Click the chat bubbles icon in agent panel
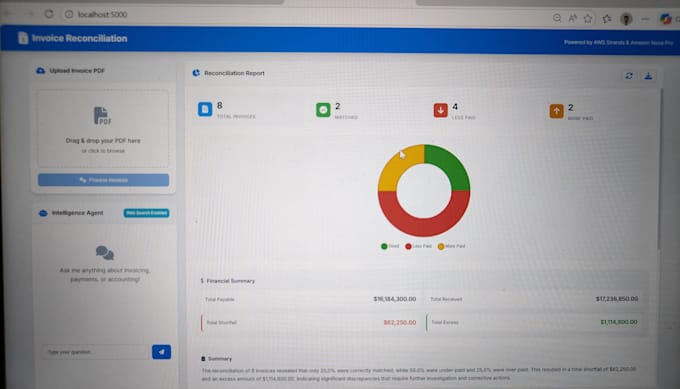680x389 pixels. (105, 252)
